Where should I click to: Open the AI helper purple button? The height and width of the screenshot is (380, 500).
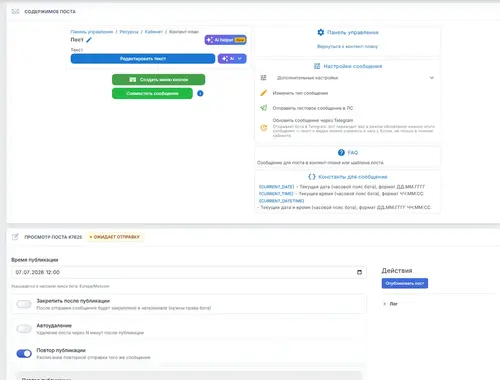click(226, 40)
